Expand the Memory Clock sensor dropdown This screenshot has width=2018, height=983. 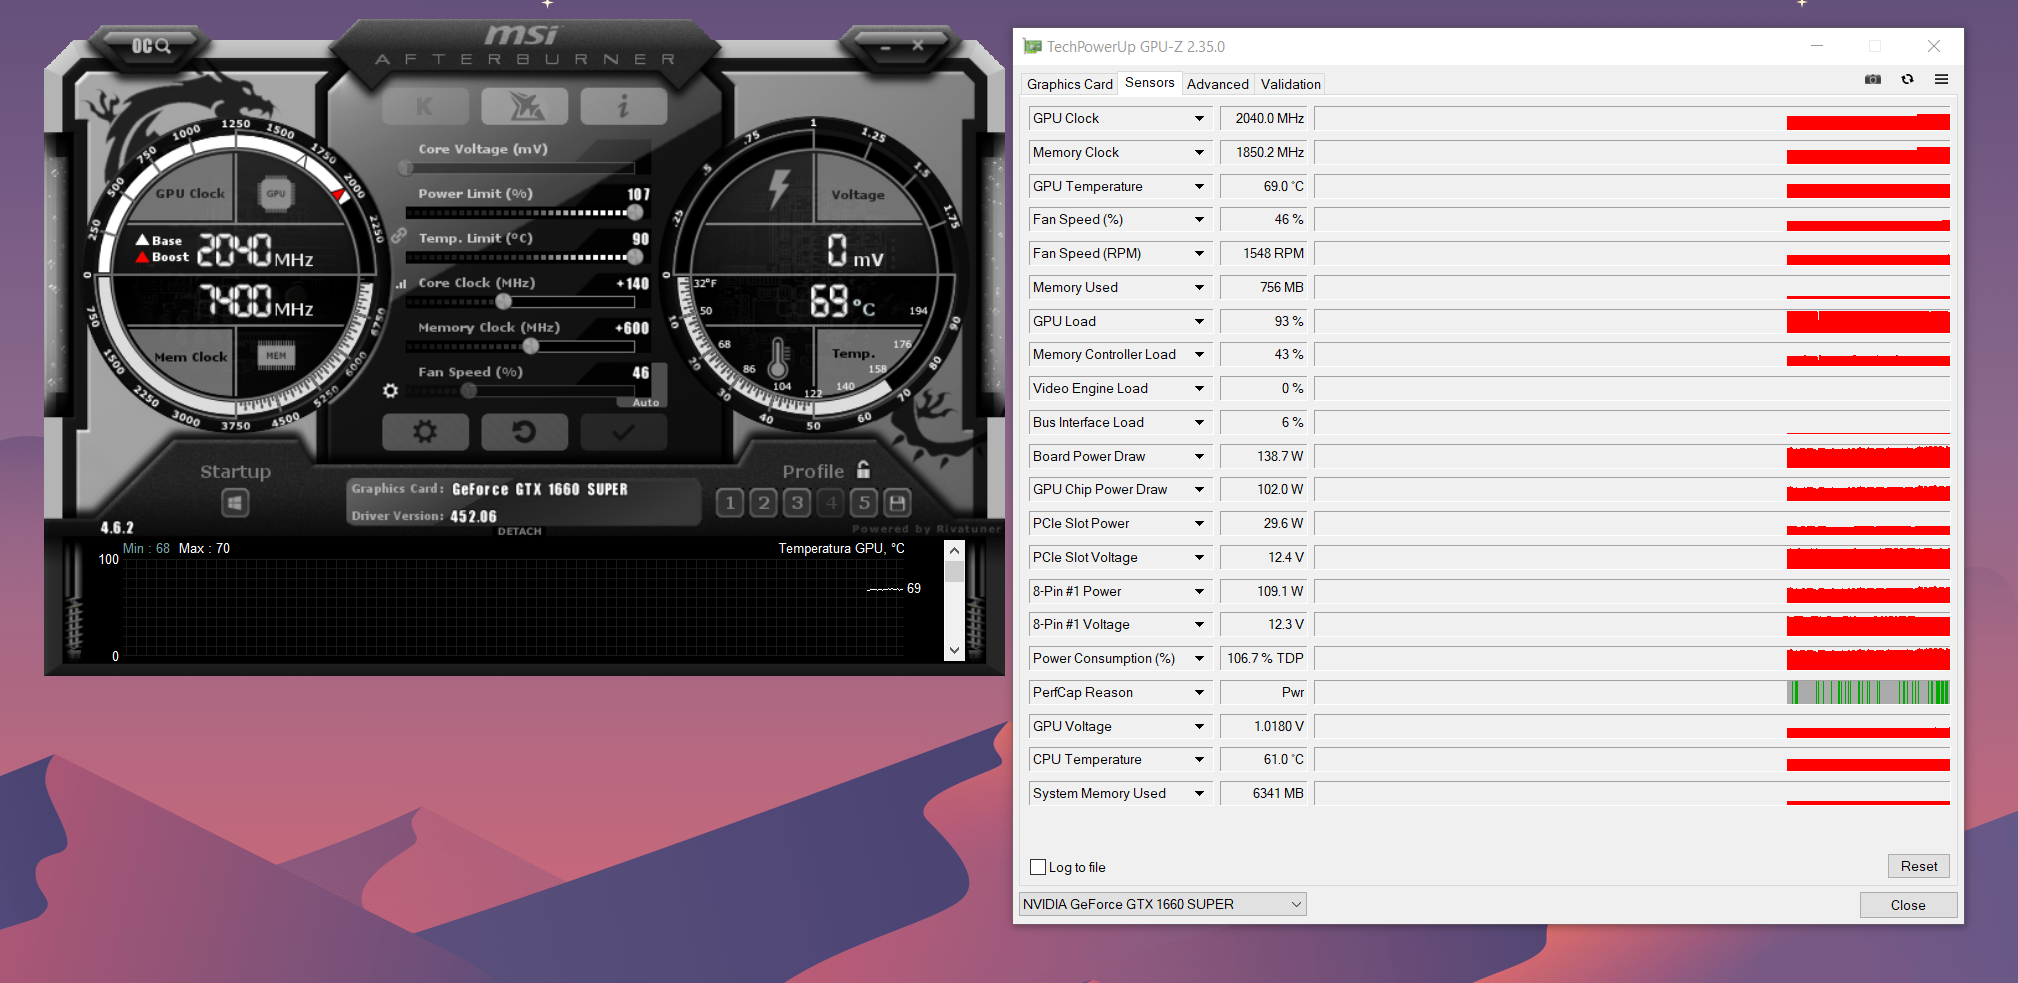point(1199,153)
